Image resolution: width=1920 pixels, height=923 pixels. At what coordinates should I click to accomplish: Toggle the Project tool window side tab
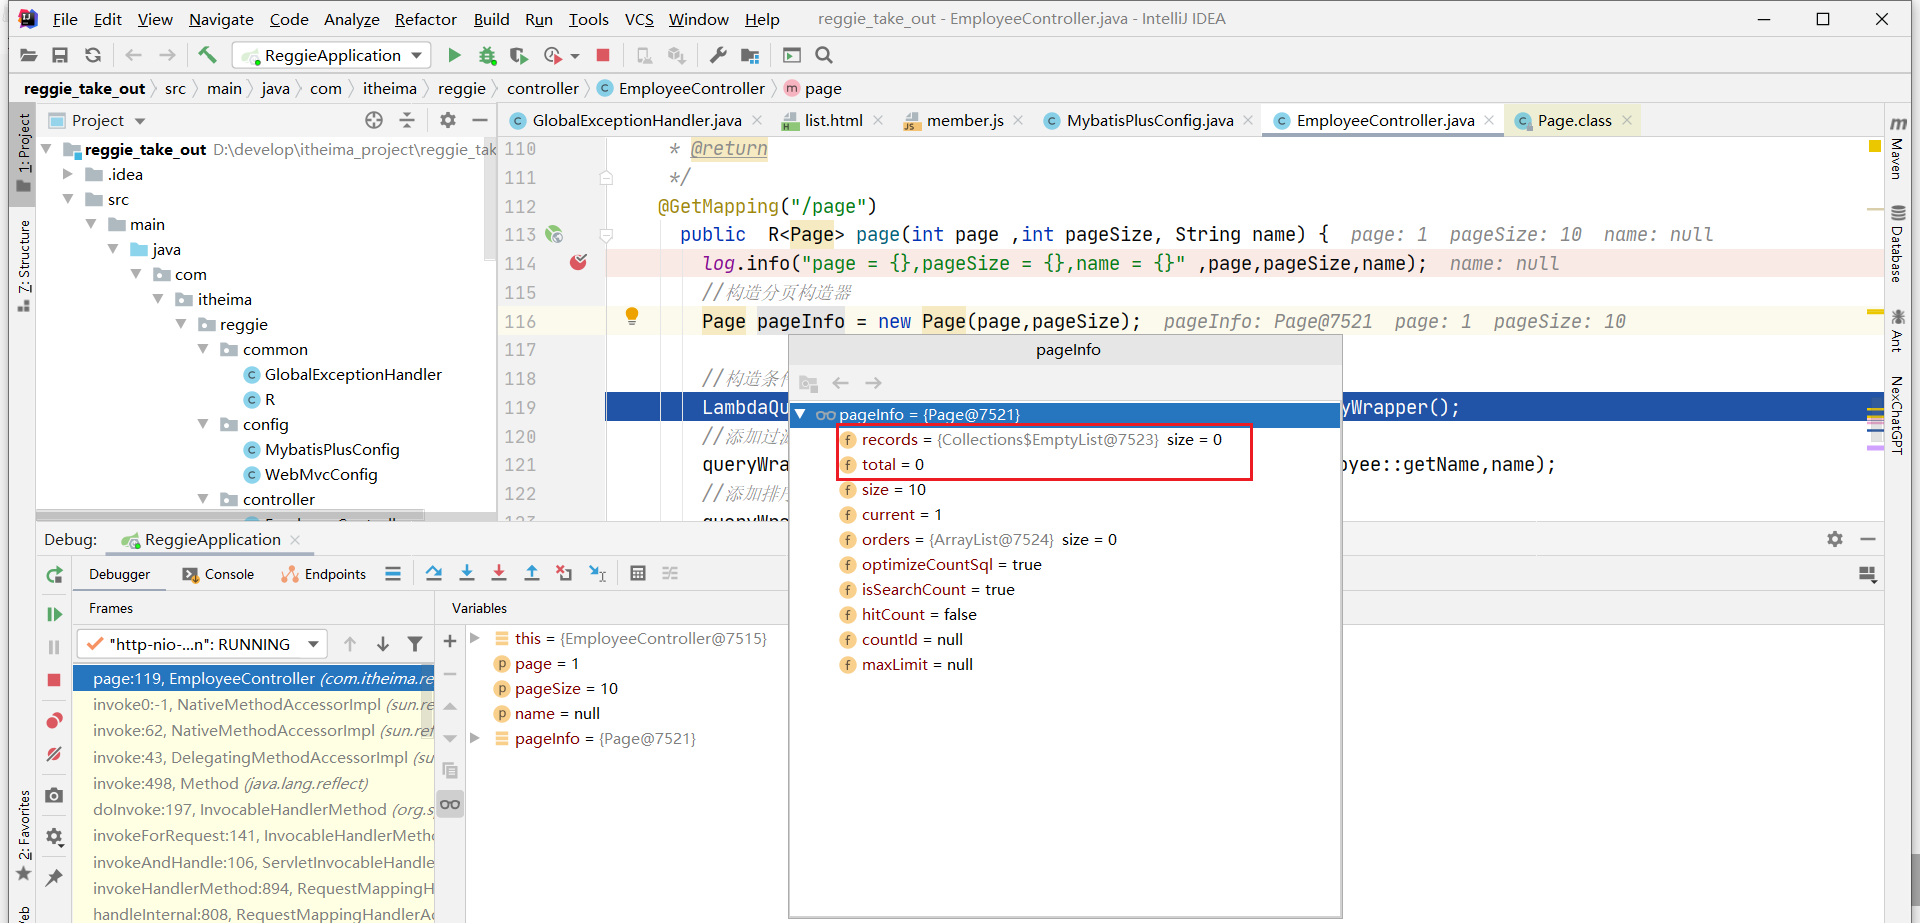tap(24, 154)
